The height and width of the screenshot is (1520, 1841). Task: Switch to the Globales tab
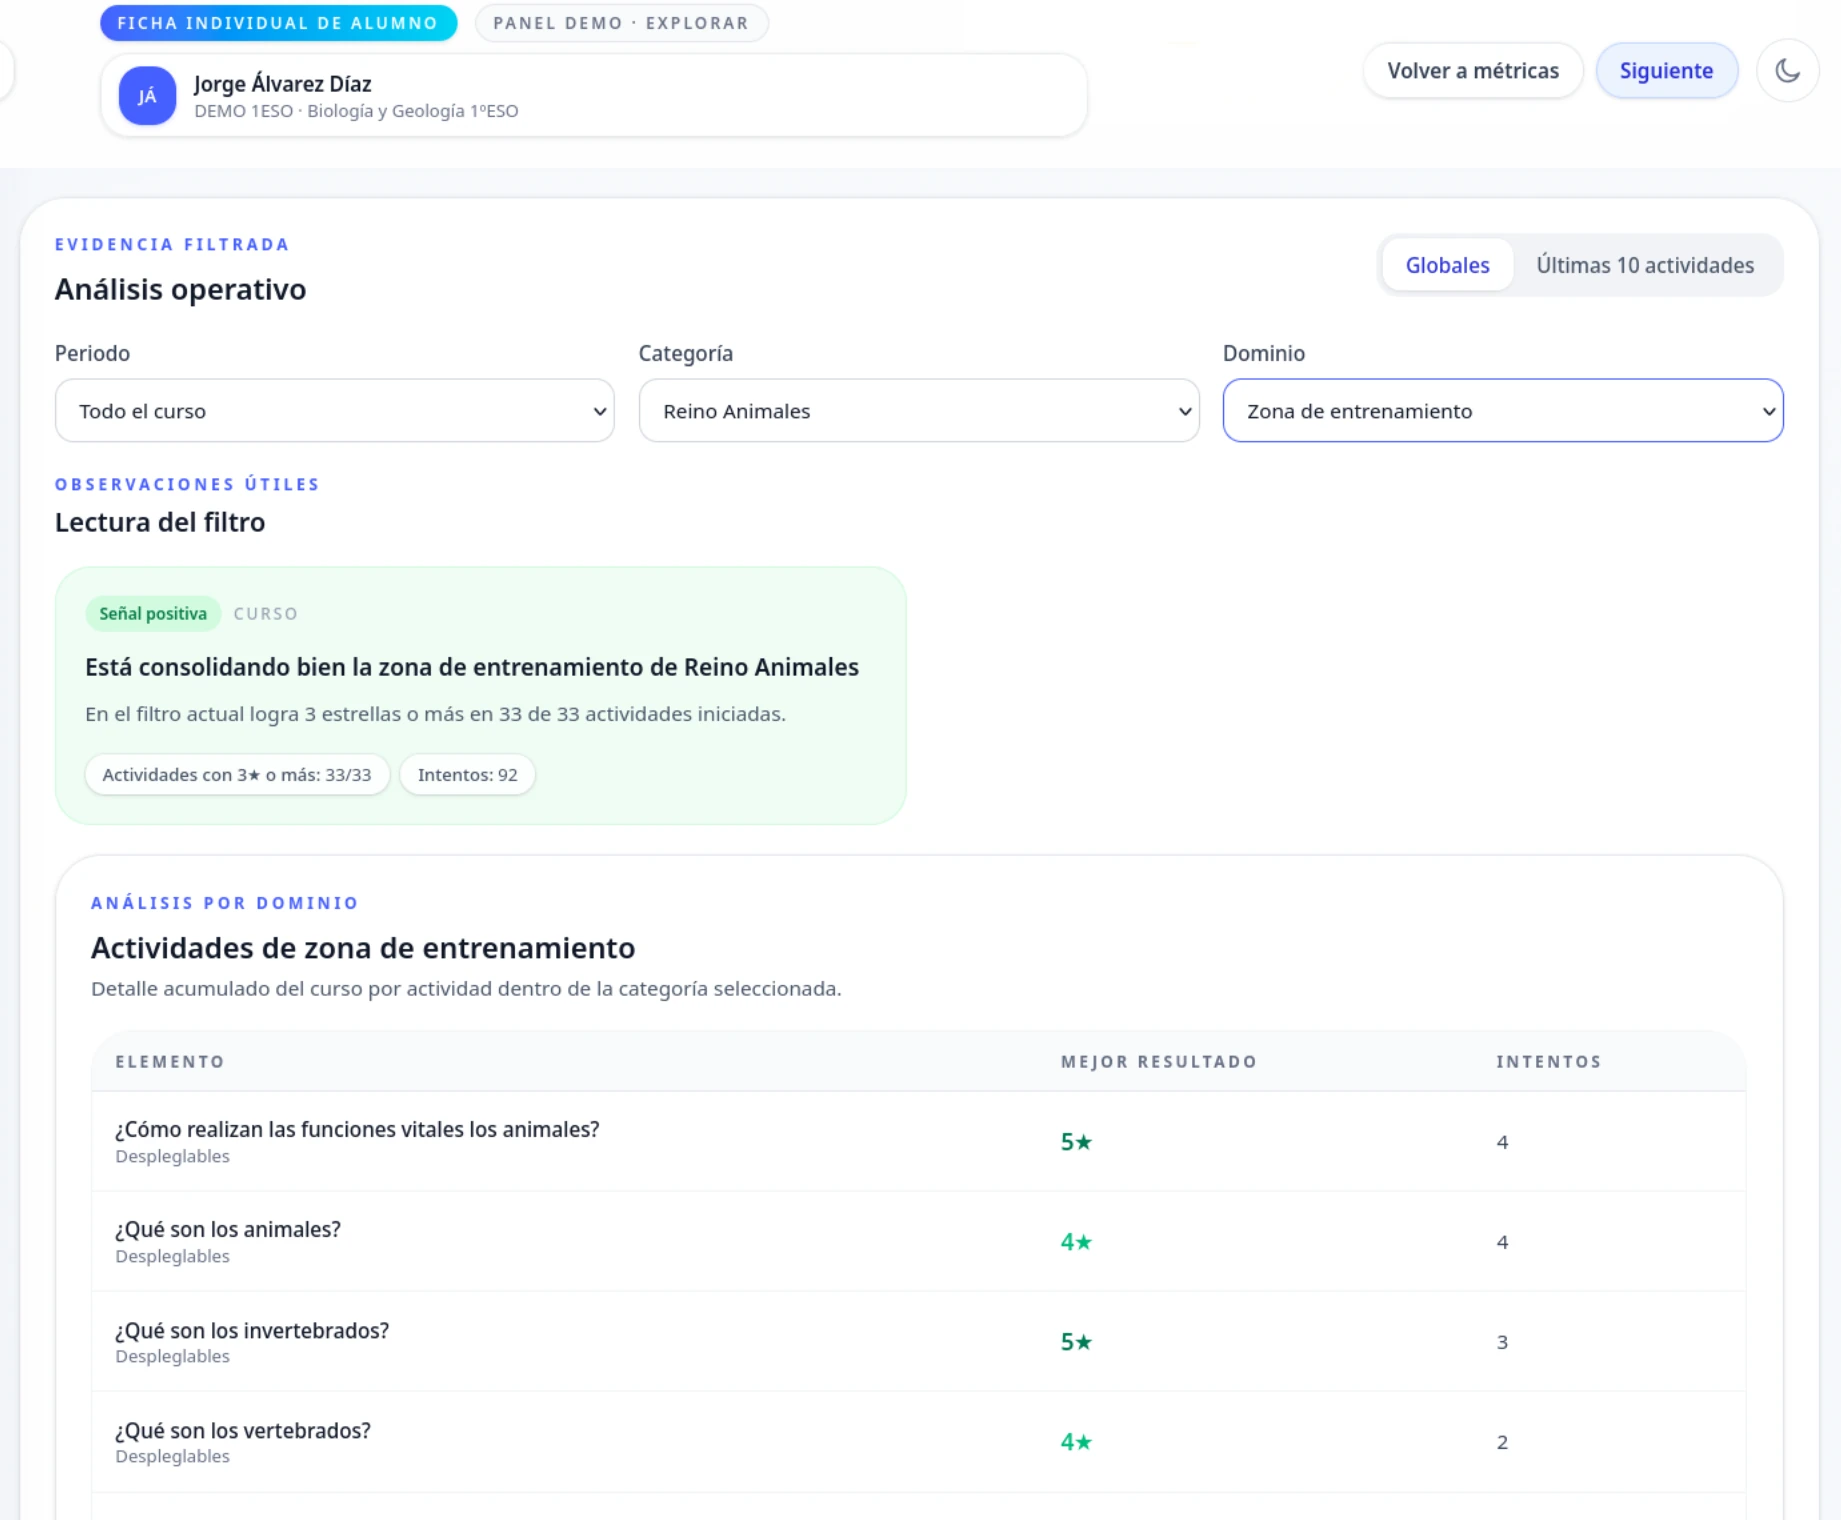pos(1447,265)
